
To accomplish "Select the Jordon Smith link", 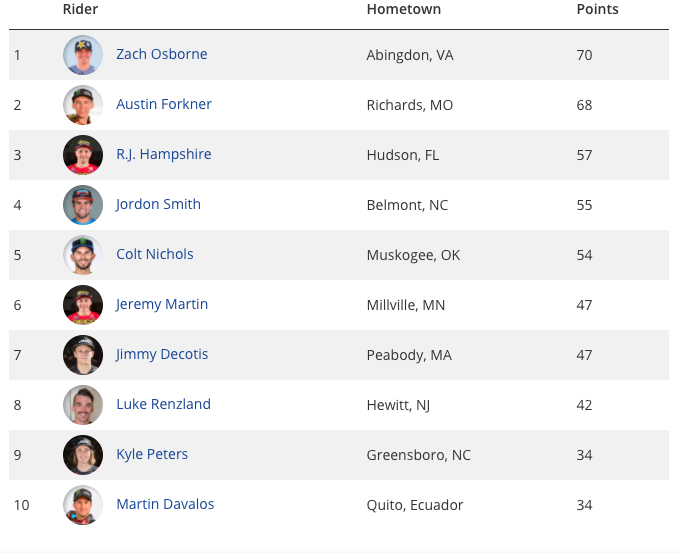I will tap(158, 204).
